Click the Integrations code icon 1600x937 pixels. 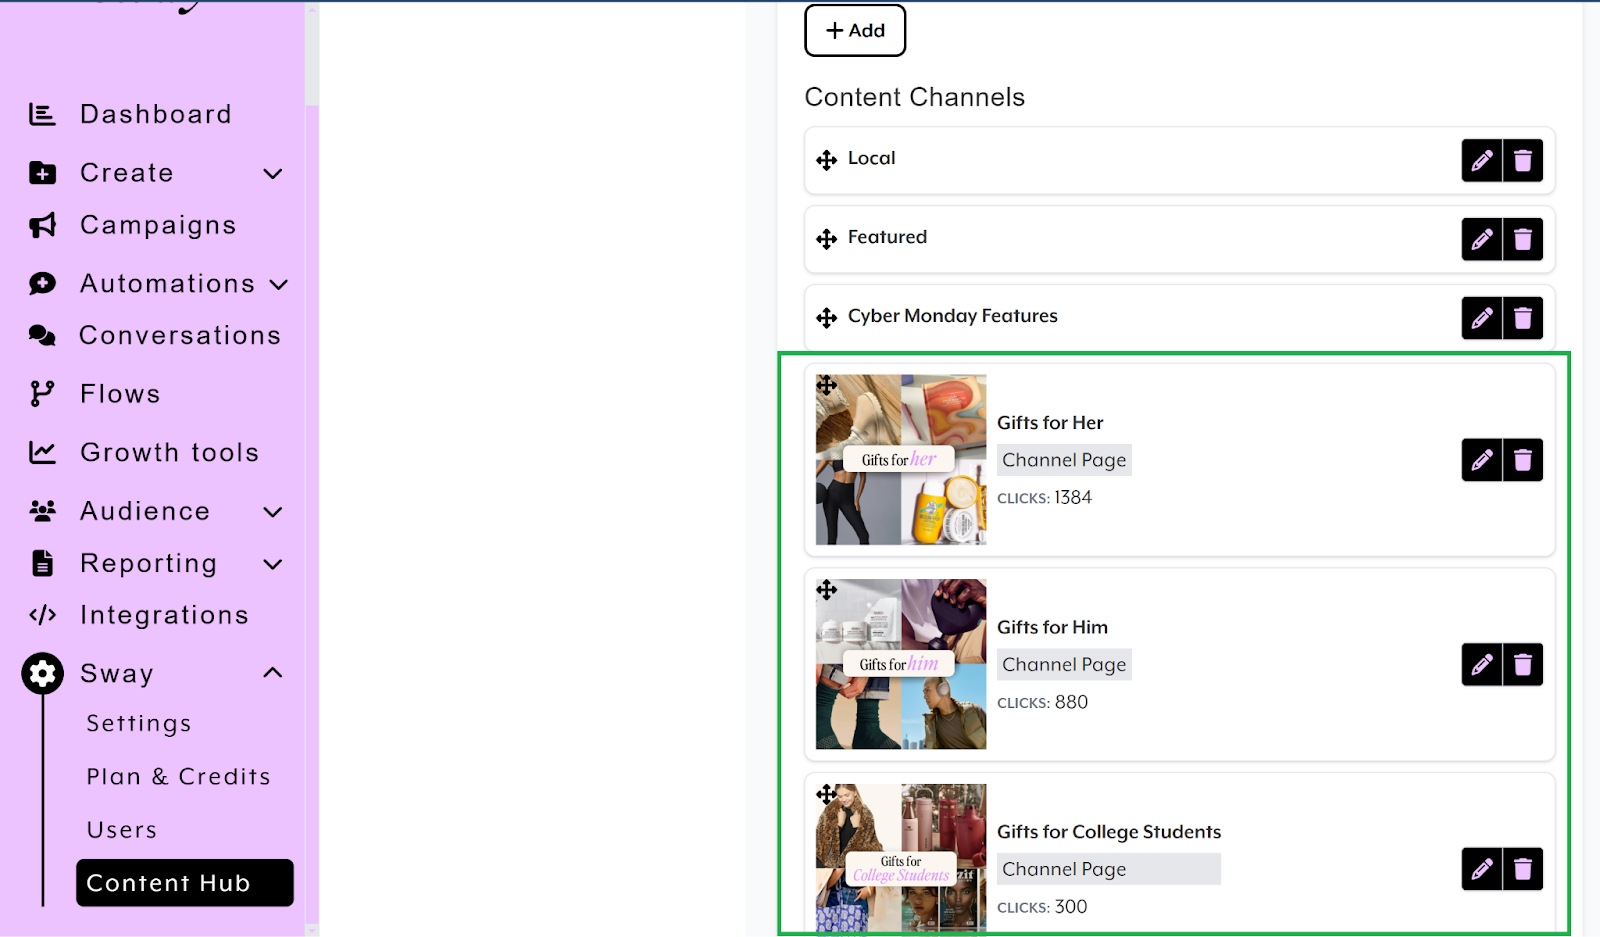click(x=42, y=615)
